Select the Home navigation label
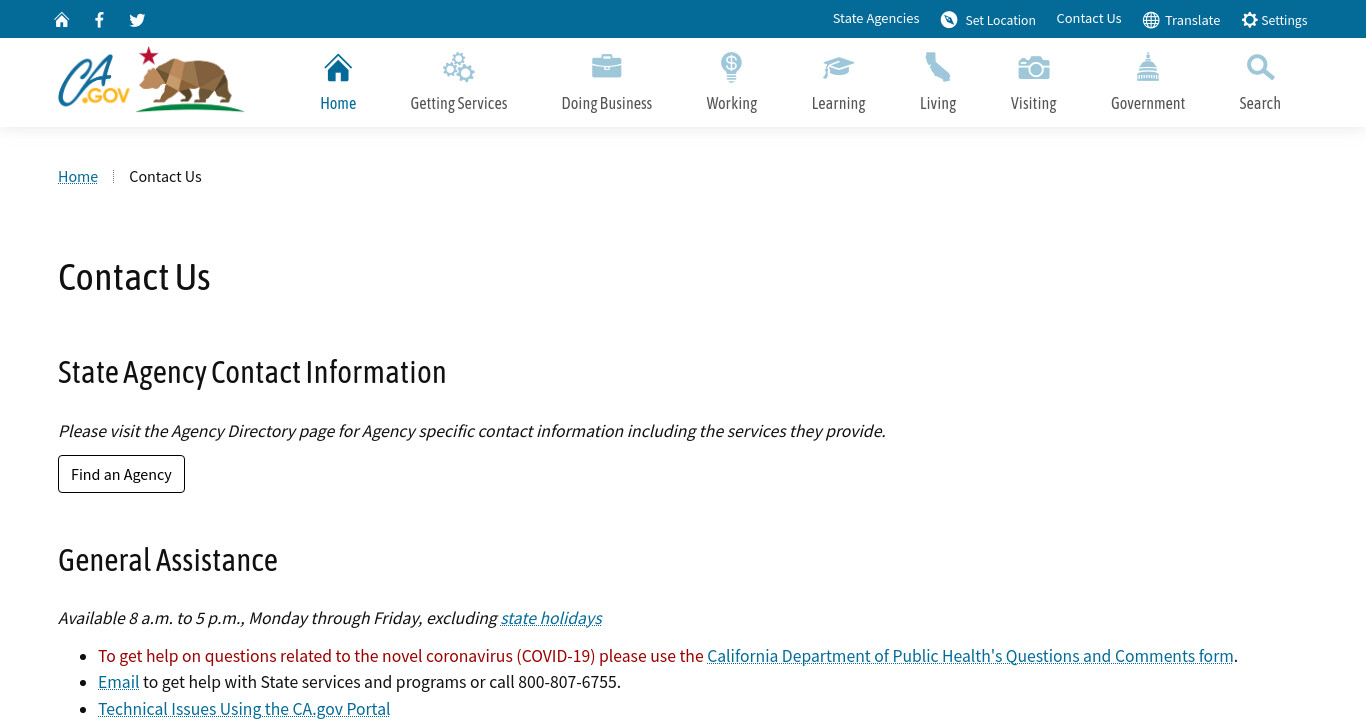This screenshot has height=728, width=1366. (x=338, y=103)
